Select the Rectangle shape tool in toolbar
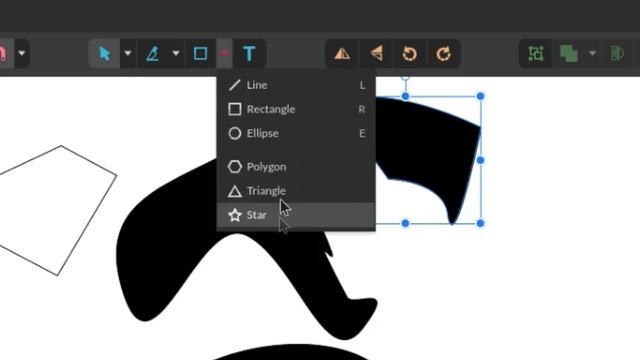The height and width of the screenshot is (360, 640). tap(200, 53)
